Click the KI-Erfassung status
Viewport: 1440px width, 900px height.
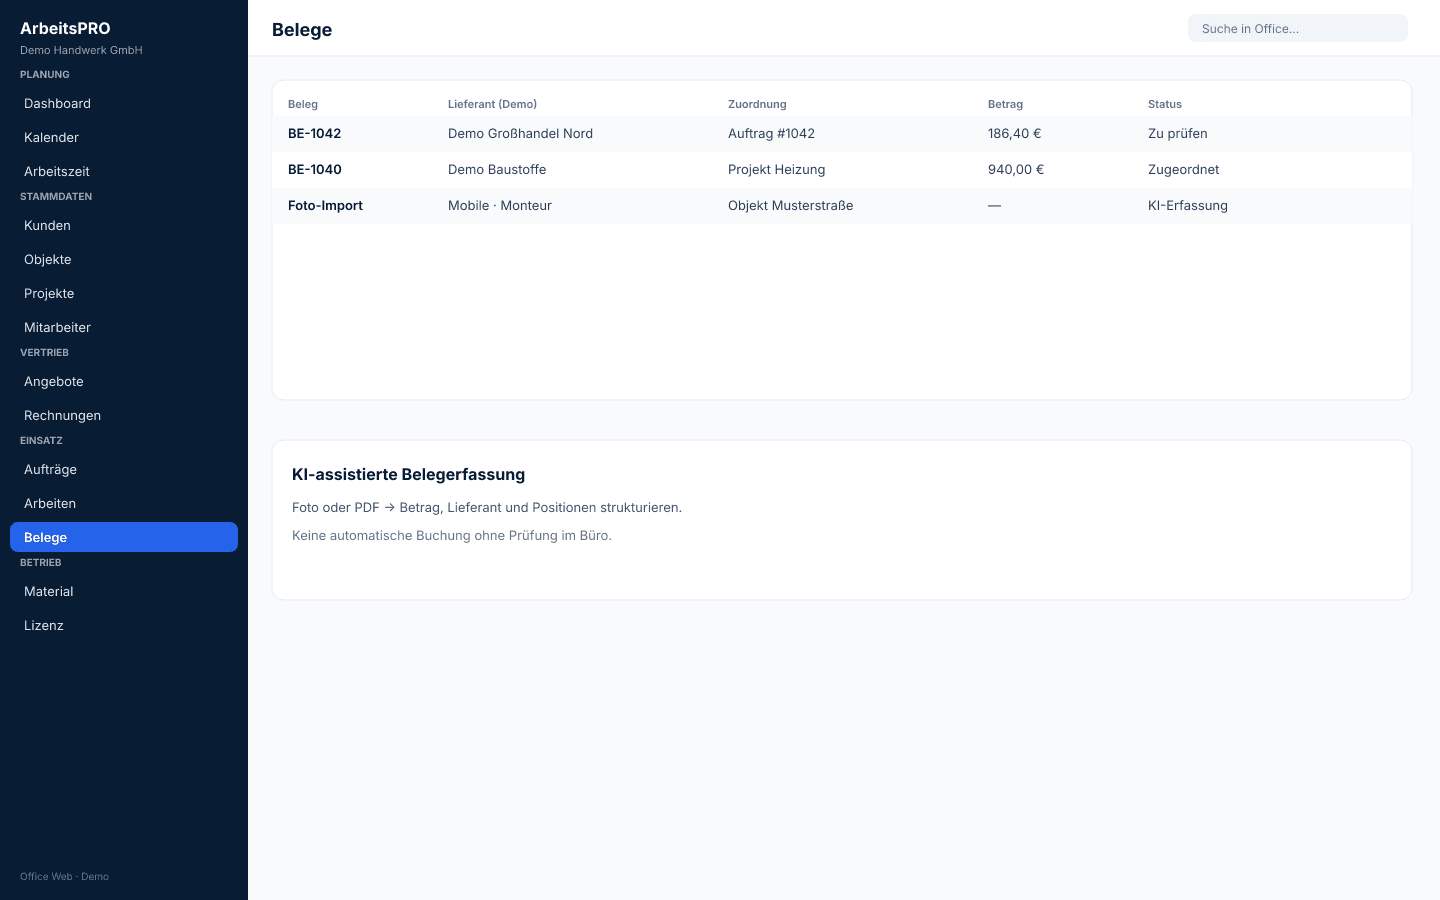coord(1188,206)
